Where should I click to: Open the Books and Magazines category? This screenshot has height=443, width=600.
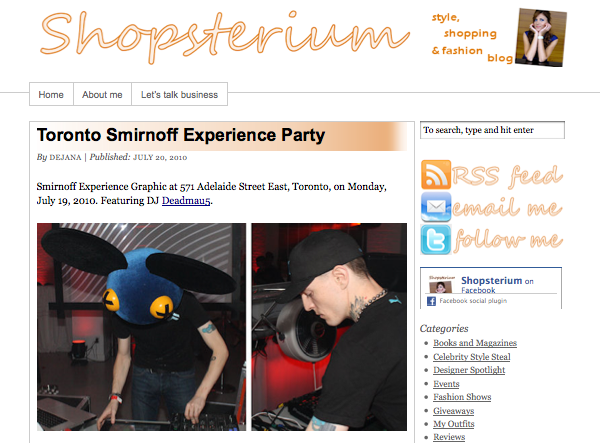475,343
